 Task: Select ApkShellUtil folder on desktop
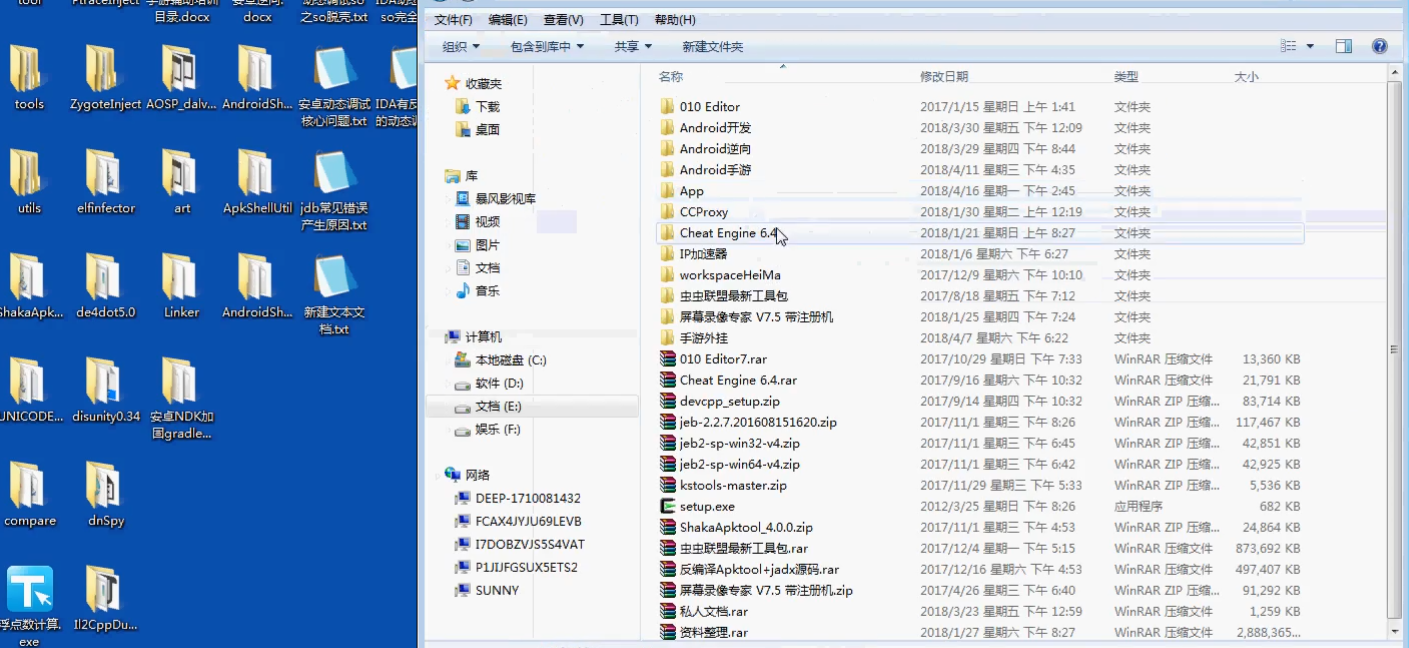pos(257,183)
